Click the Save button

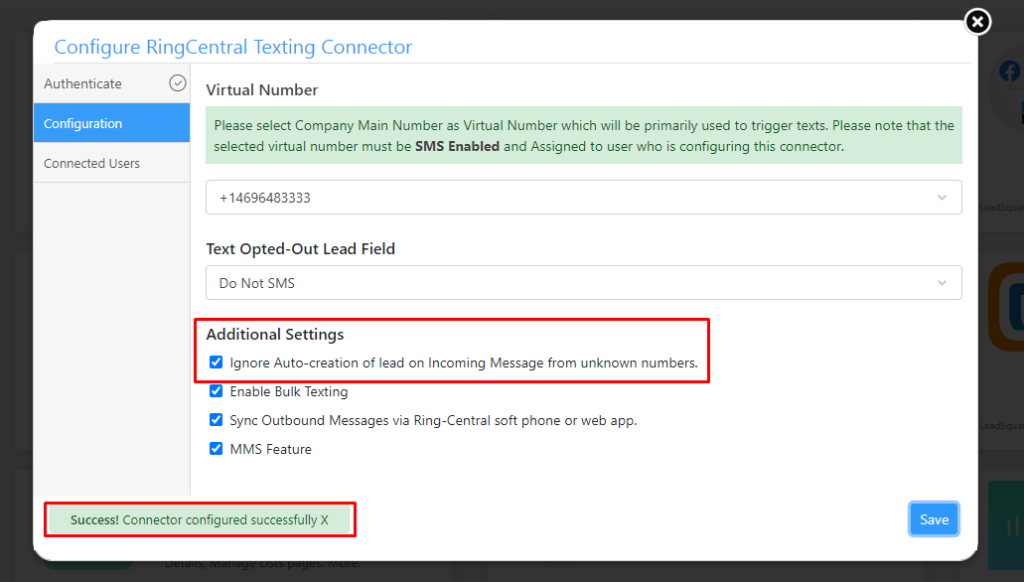coord(933,519)
